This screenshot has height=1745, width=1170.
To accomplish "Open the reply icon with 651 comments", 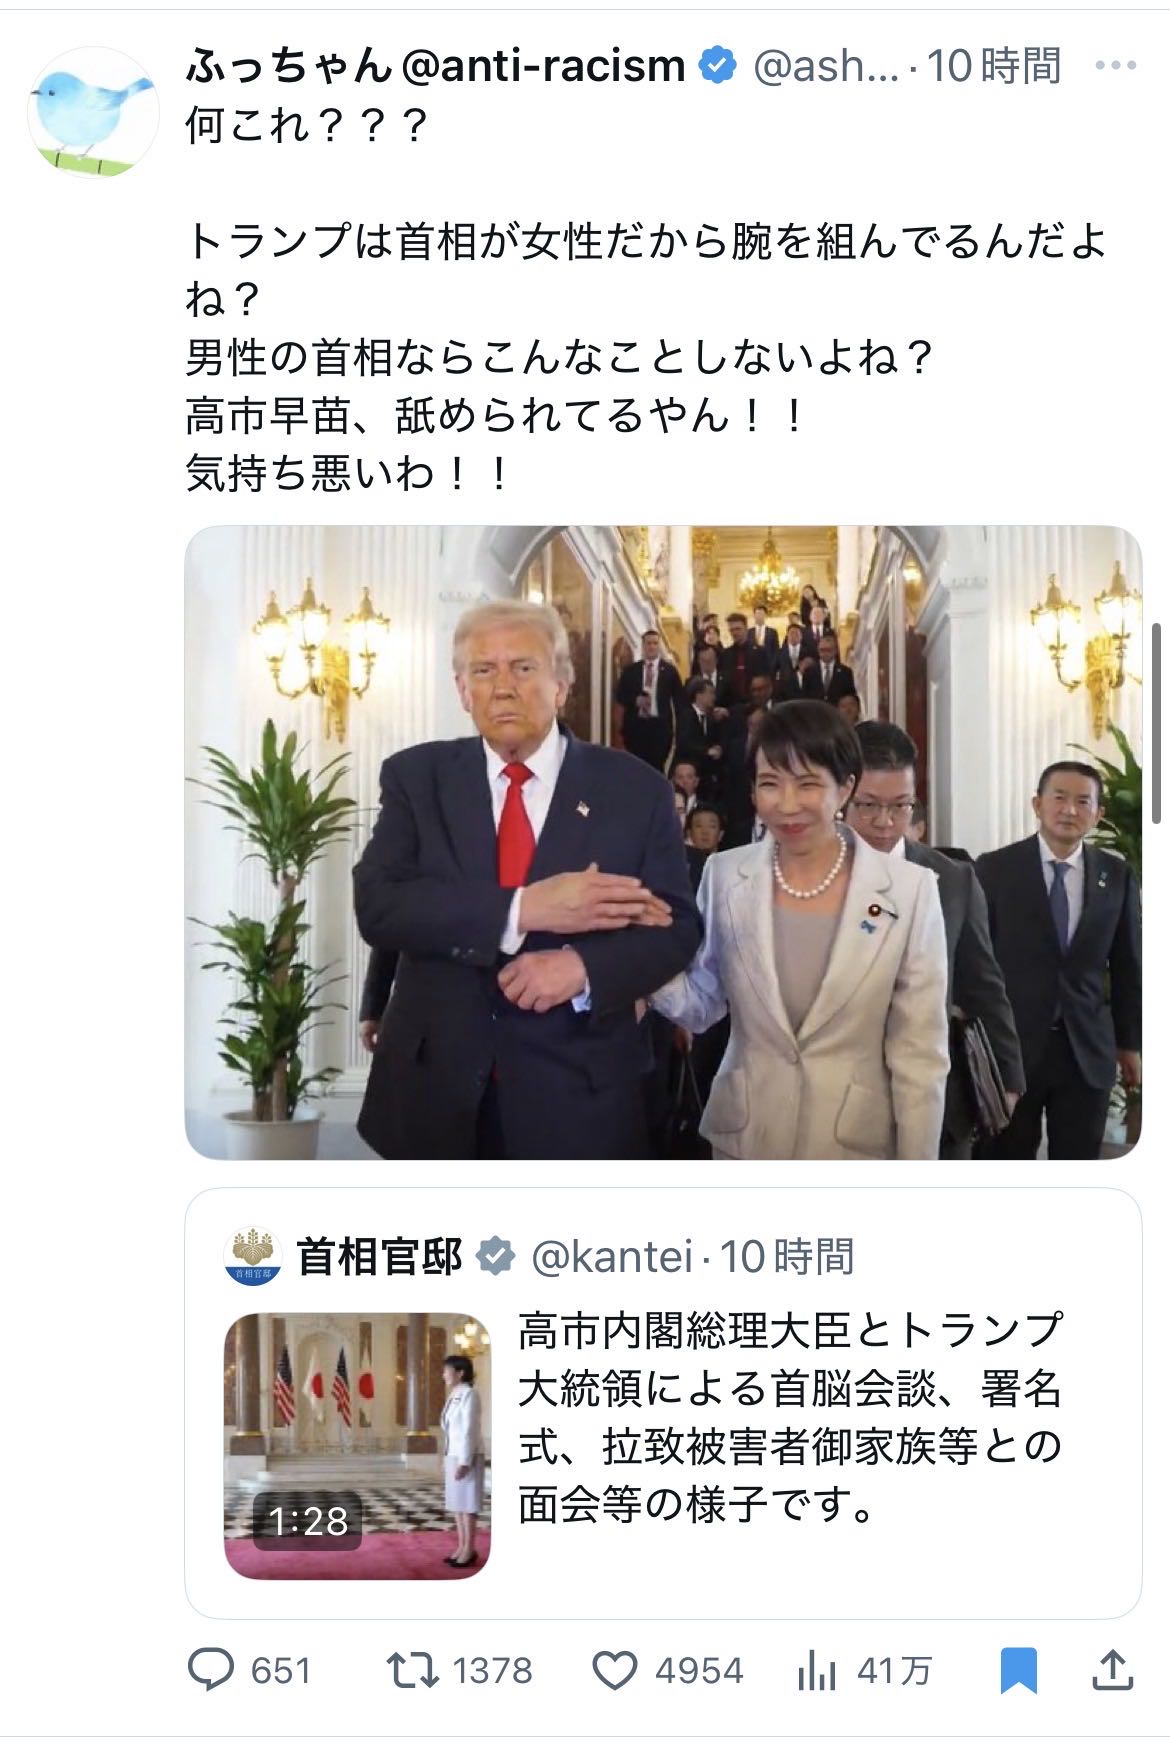I will click(211, 1669).
